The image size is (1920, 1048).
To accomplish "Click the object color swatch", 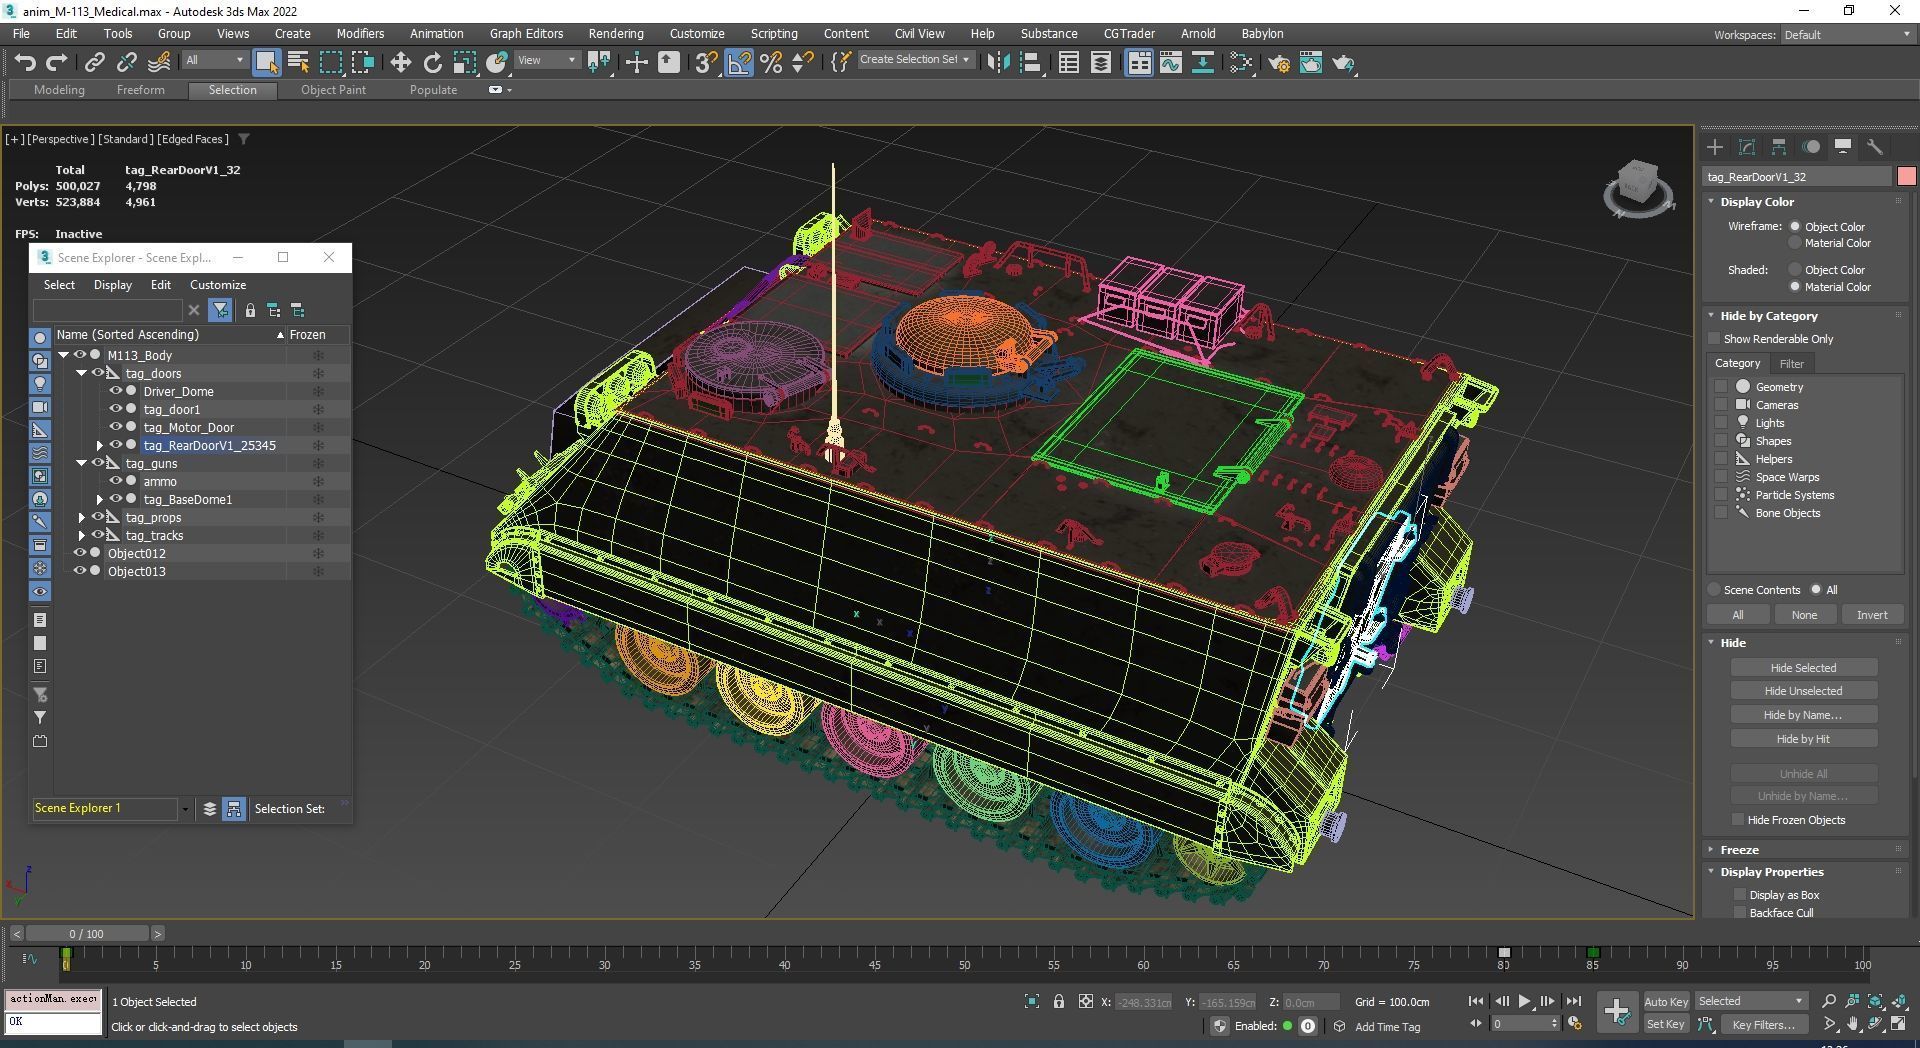I will [x=1906, y=177].
